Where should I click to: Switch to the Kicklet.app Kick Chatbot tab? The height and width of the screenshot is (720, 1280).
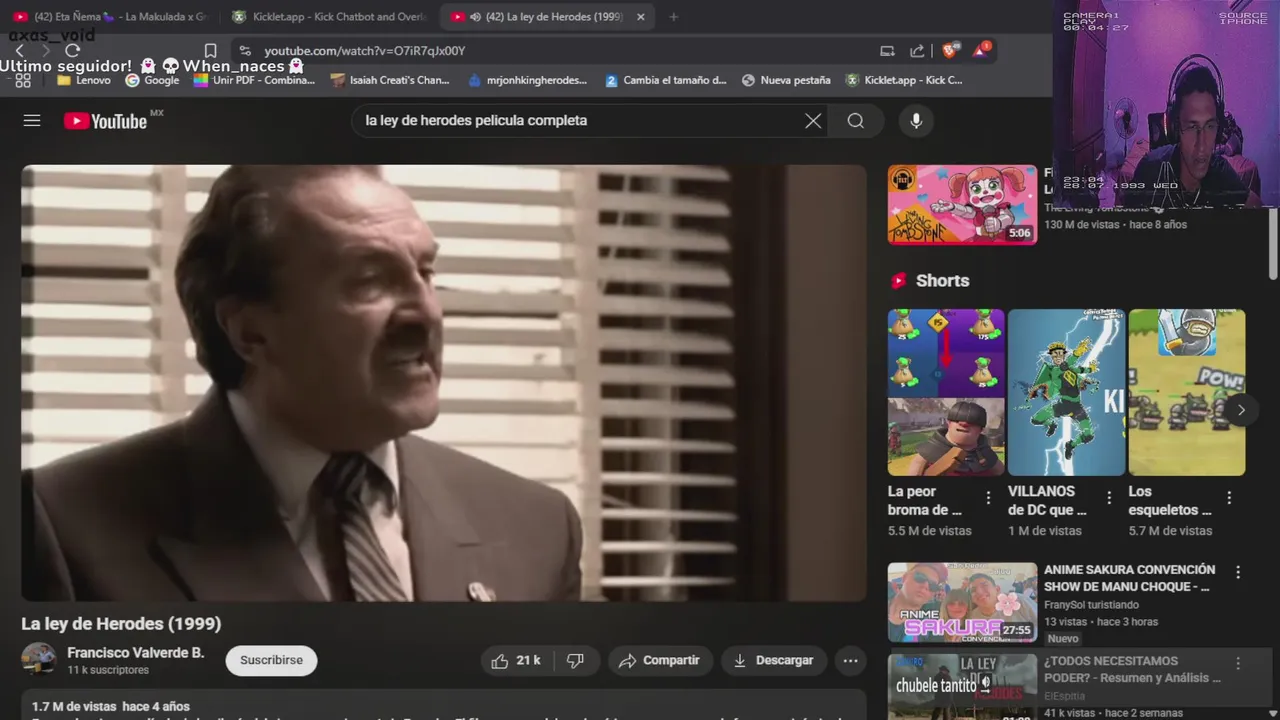tap(328, 17)
